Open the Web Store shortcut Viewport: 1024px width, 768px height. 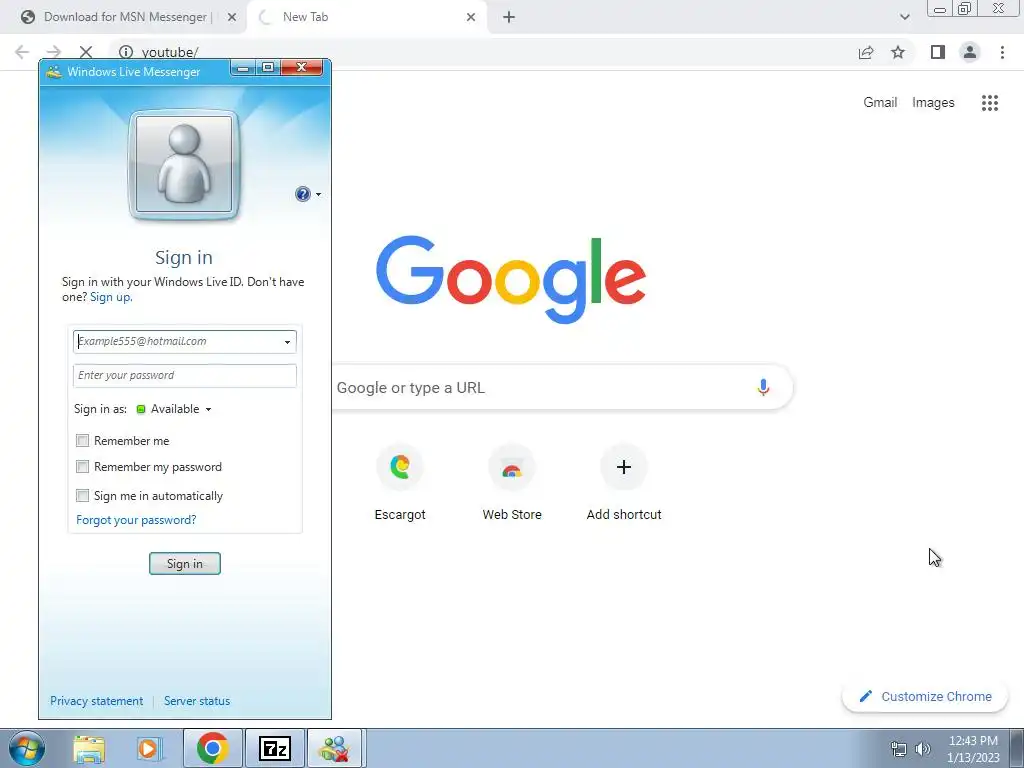pos(512,483)
